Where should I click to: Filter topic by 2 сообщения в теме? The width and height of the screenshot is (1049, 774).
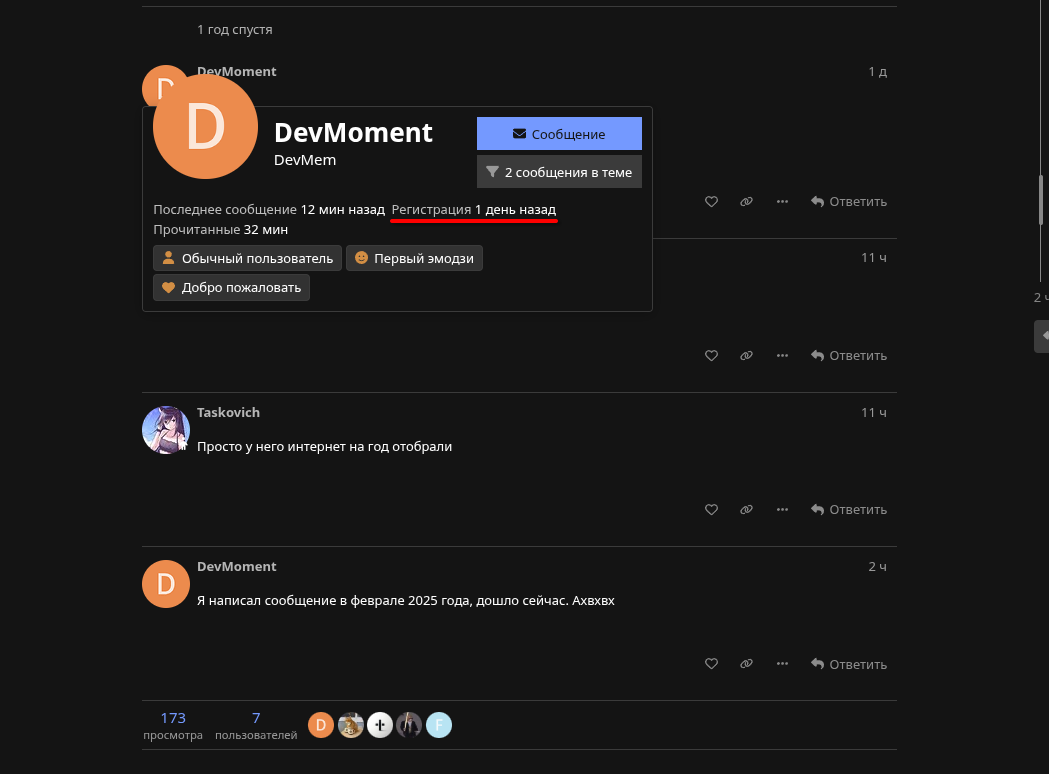click(559, 172)
